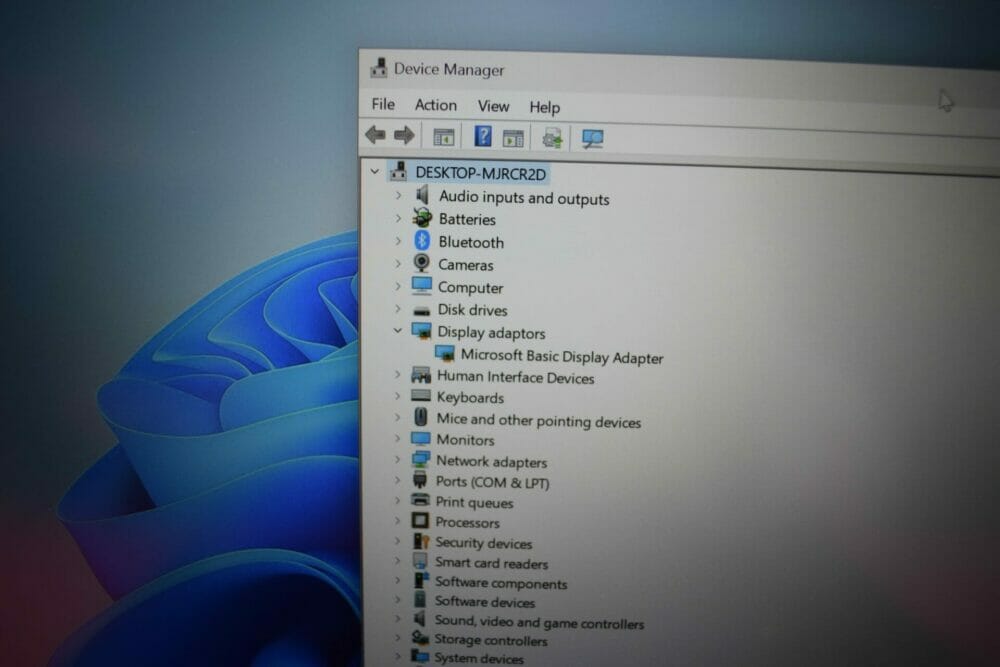Click the Batteries category icon
This screenshot has height=667, width=1000.
(422, 217)
